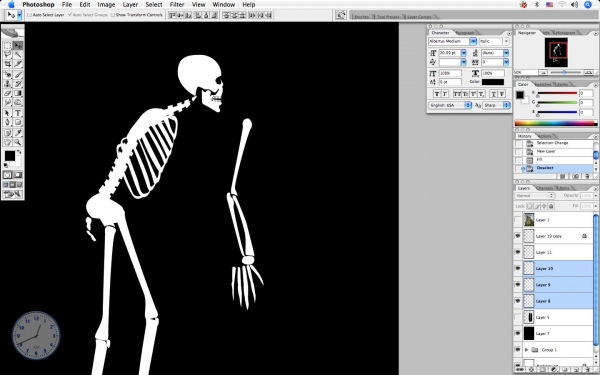This screenshot has height=375, width=600.
Task: Open tracking dropdown arrow in Character panel
Action: coord(506,62)
